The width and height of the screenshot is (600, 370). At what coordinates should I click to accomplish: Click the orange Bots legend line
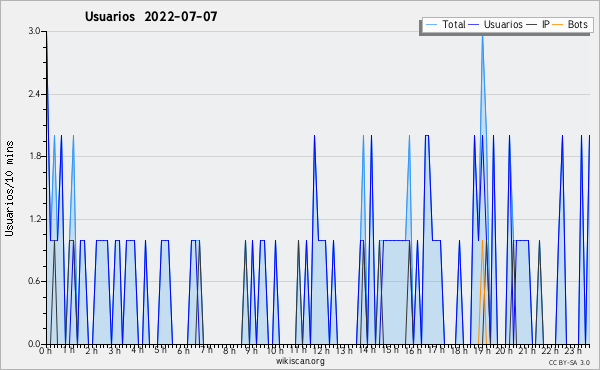[x=558, y=25]
